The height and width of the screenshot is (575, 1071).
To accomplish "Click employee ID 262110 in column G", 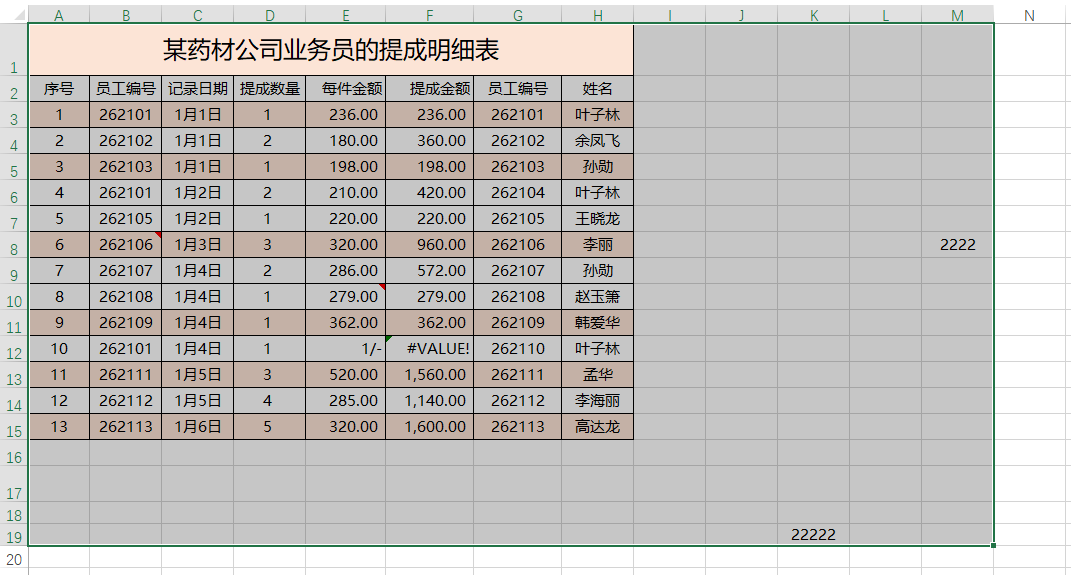I will pyautogui.click(x=518, y=349).
